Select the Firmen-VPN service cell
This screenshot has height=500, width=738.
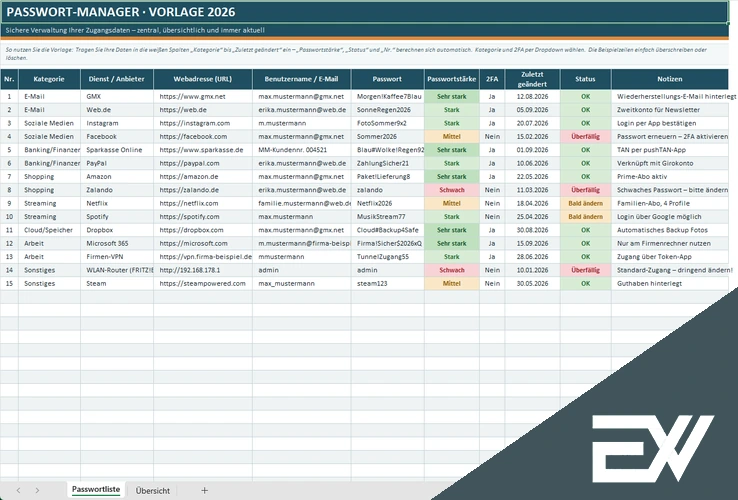point(117,257)
